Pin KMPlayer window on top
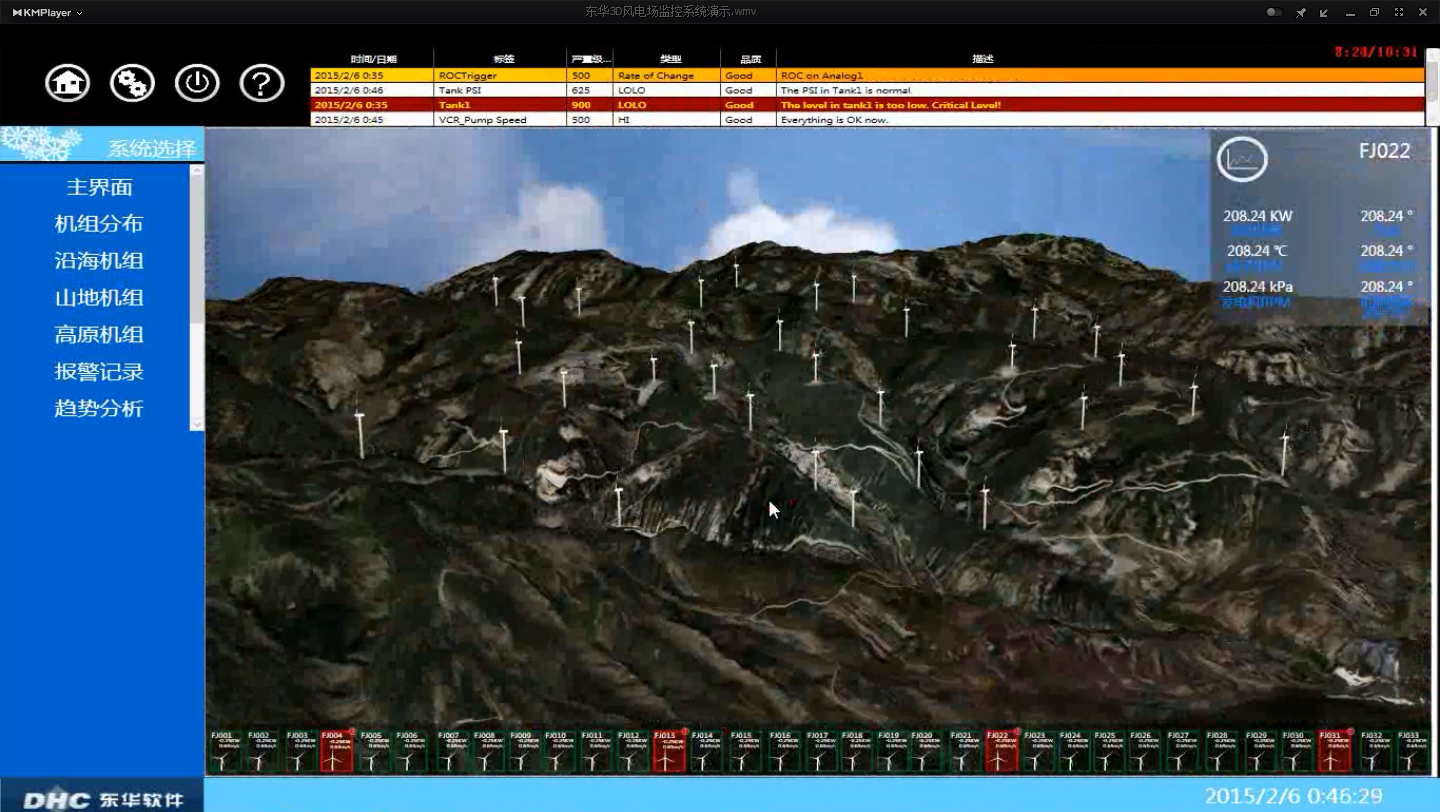 pyautogui.click(x=1301, y=13)
